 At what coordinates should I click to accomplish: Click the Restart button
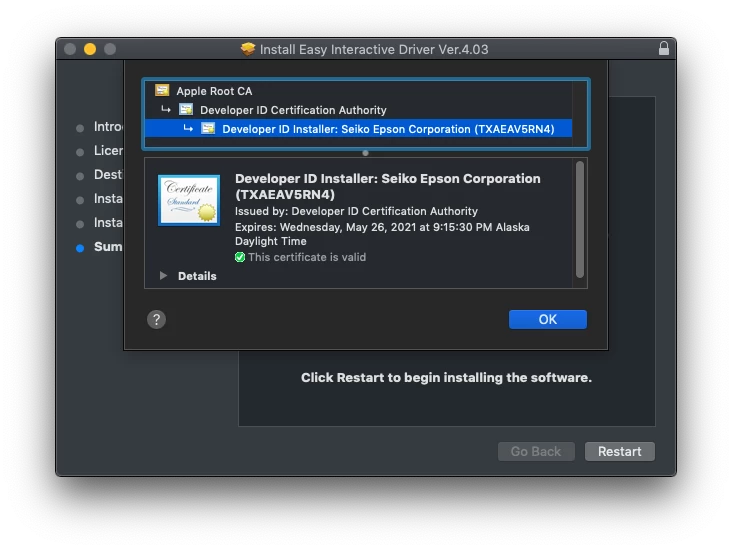pos(619,451)
